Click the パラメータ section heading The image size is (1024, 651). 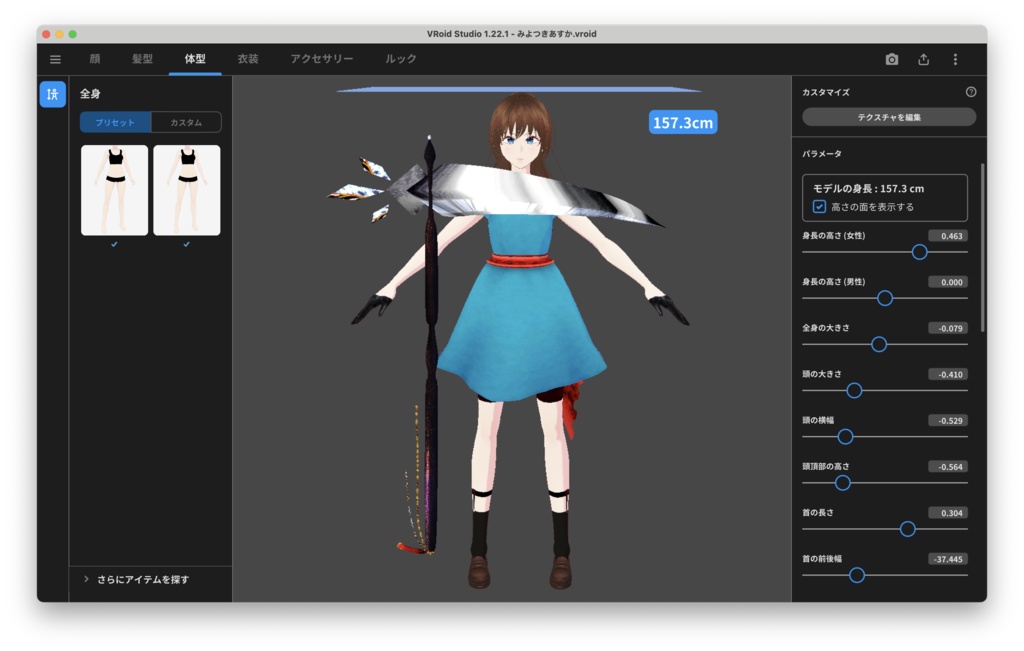pos(822,153)
